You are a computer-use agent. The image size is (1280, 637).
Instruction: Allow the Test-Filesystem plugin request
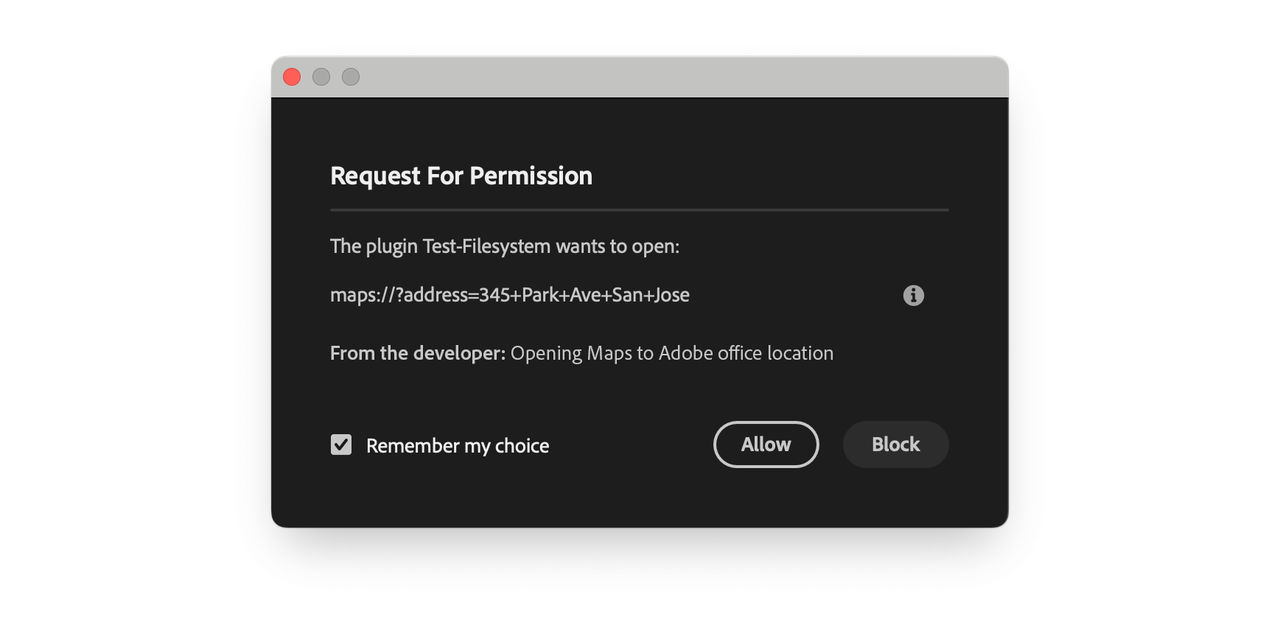(x=765, y=444)
